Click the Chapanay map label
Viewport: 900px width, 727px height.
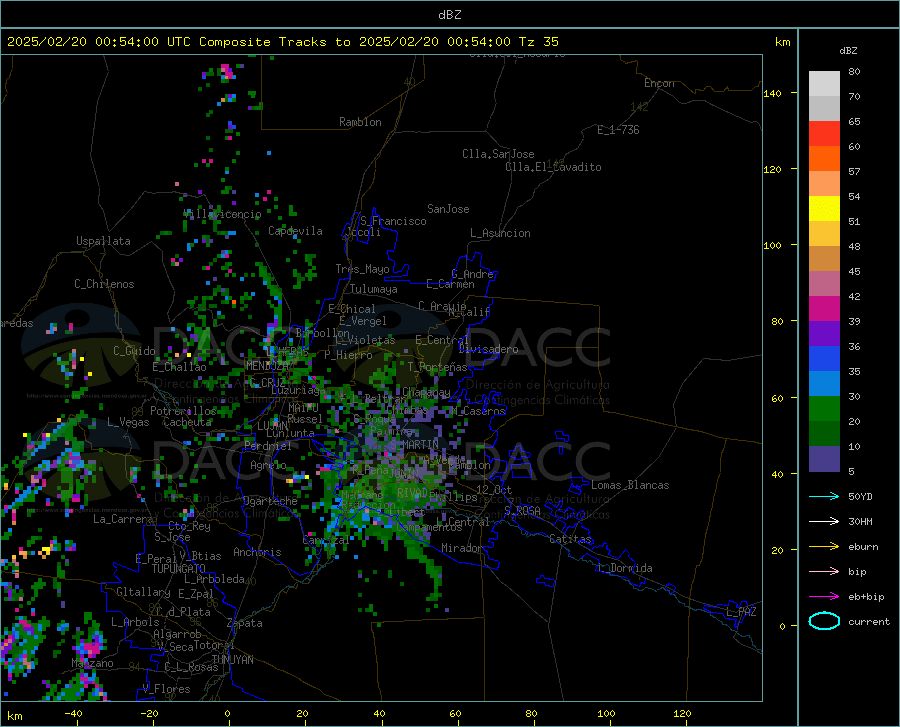[x=426, y=392]
